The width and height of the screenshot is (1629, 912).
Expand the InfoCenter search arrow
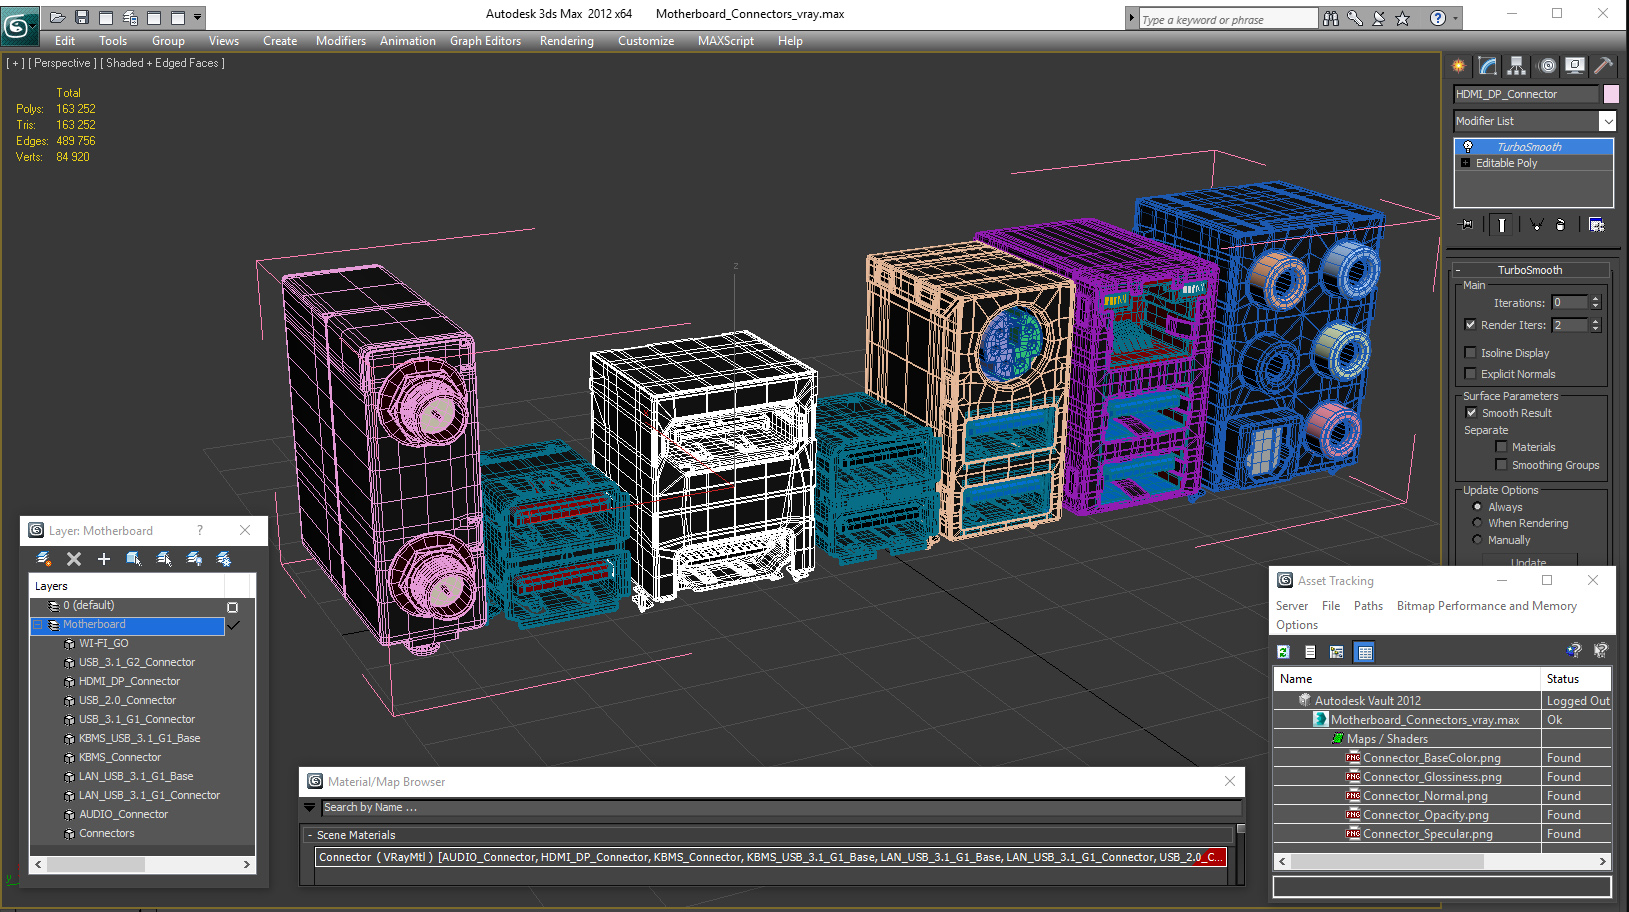[1132, 18]
